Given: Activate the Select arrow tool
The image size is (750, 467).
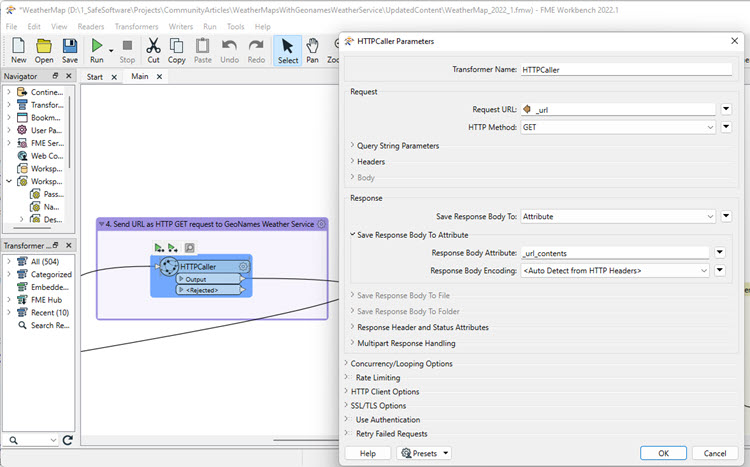Looking at the screenshot, I should tap(288, 51).
